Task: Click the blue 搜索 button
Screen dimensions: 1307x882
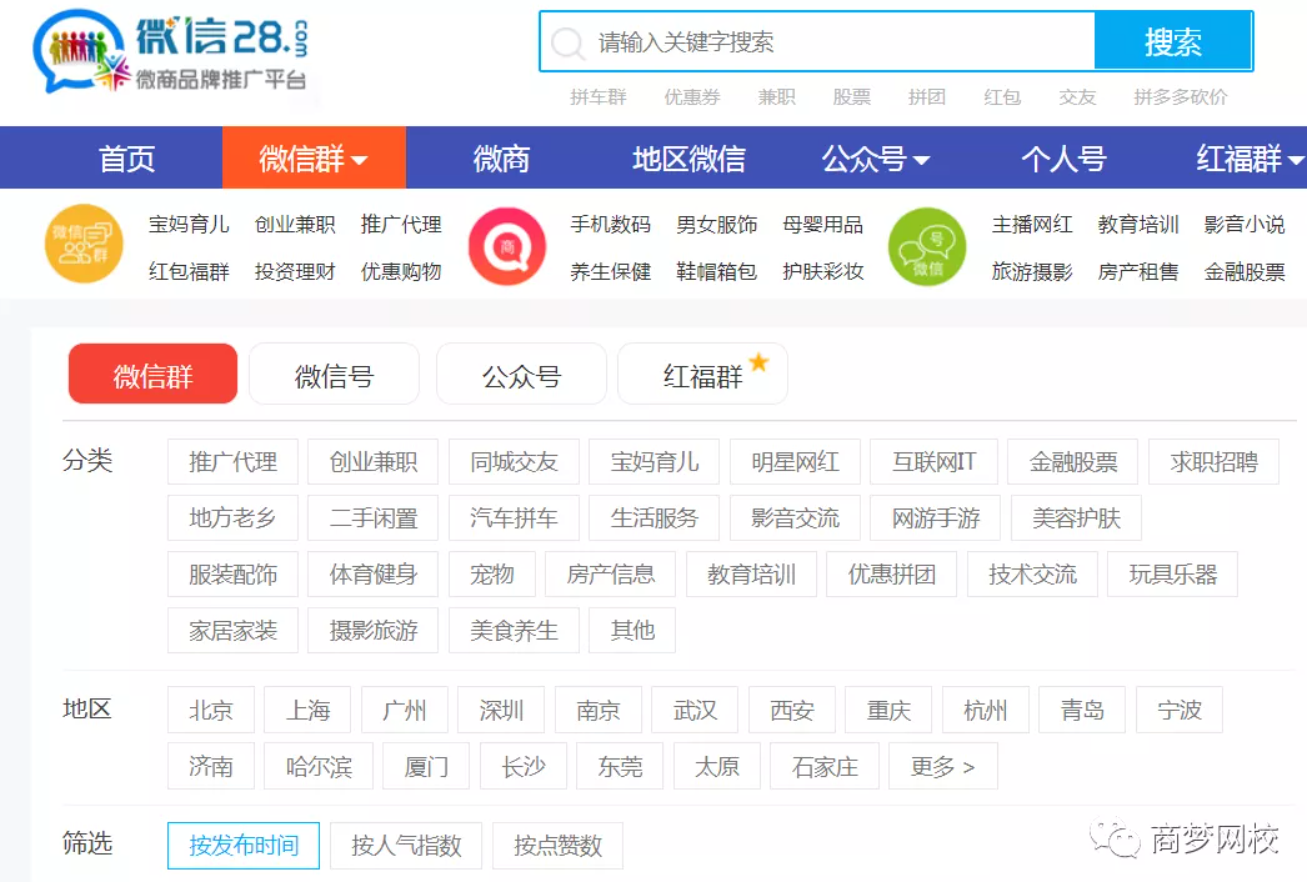Action: point(1173,42)
